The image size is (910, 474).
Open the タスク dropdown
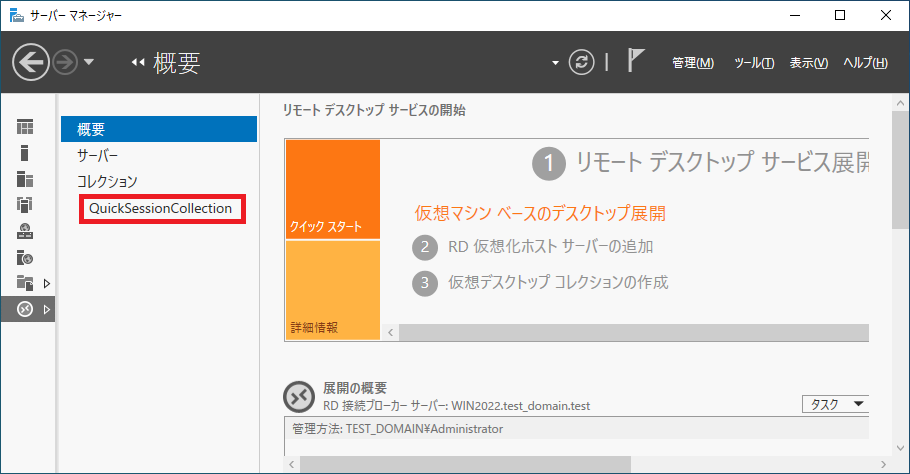point(835,404)
